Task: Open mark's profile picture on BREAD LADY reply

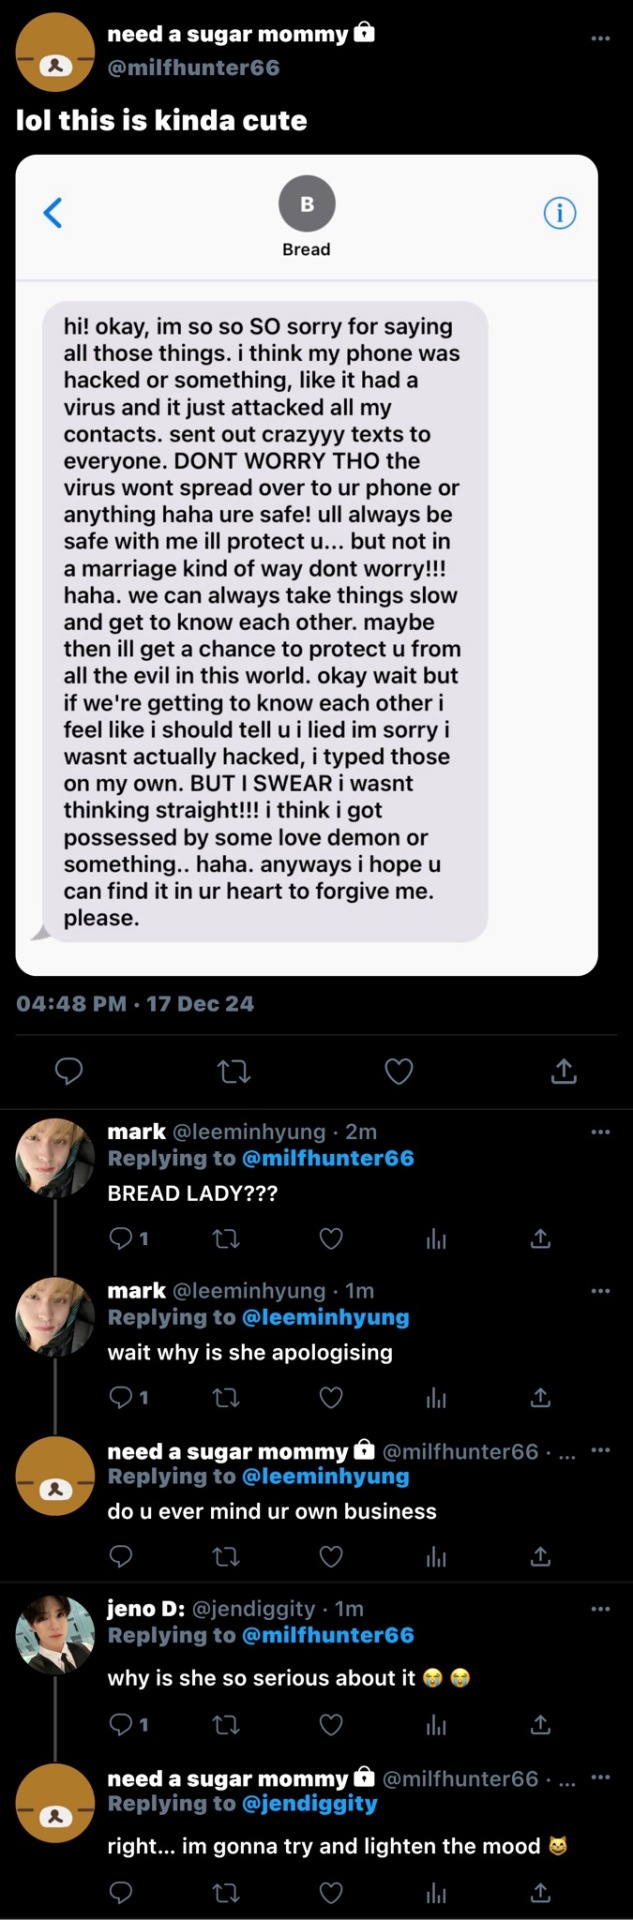Action: pos(55,1157)
